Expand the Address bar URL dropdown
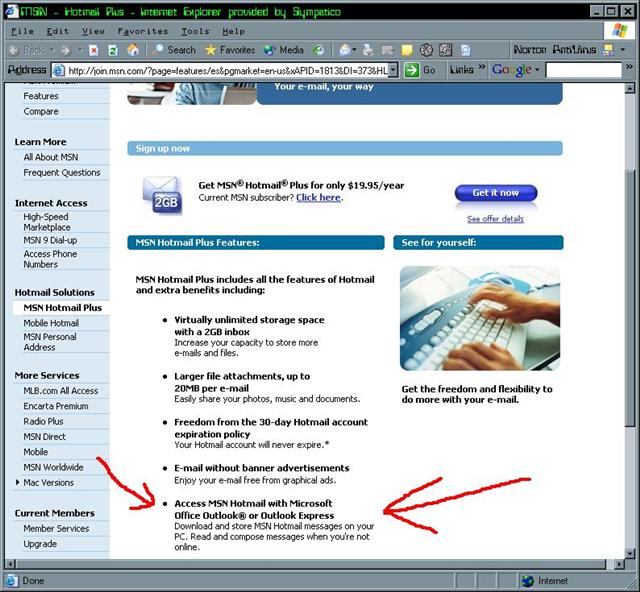 (393, 70)
